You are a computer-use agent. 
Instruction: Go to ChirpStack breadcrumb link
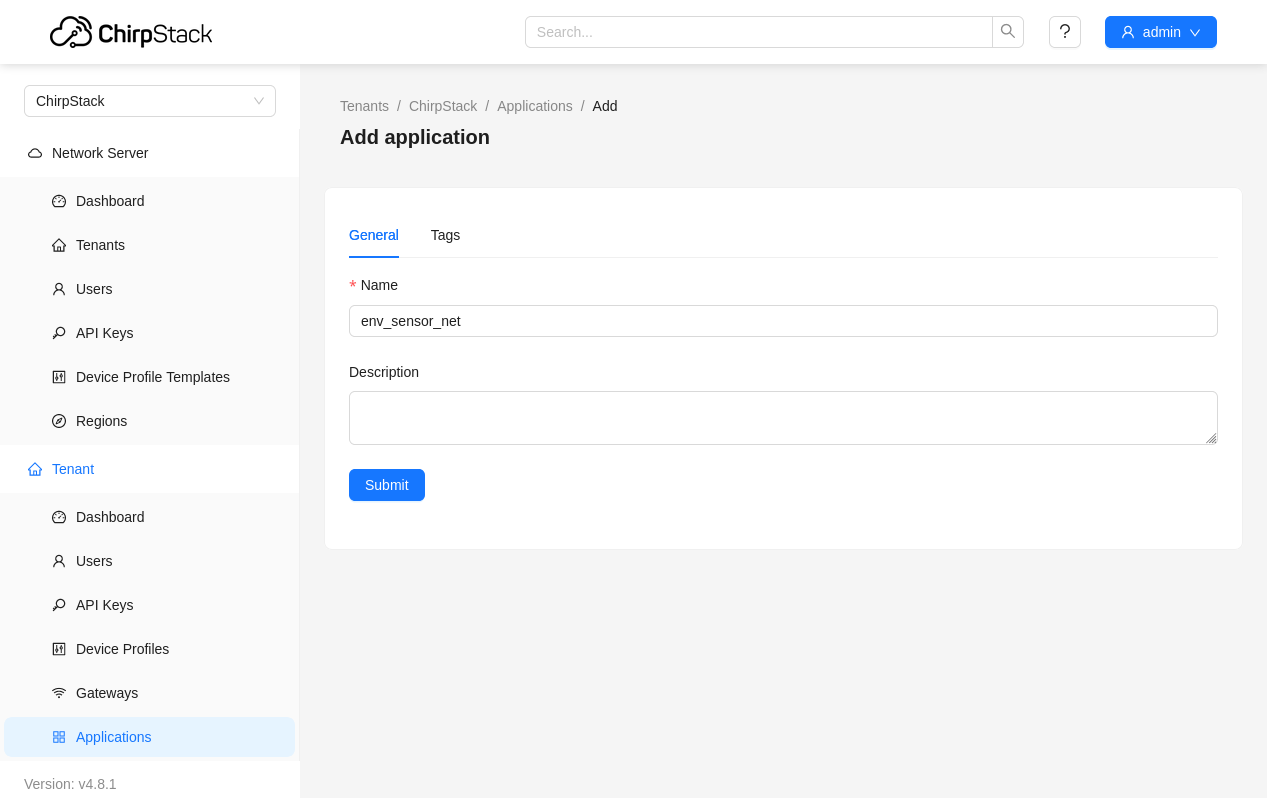pos(443,106)
